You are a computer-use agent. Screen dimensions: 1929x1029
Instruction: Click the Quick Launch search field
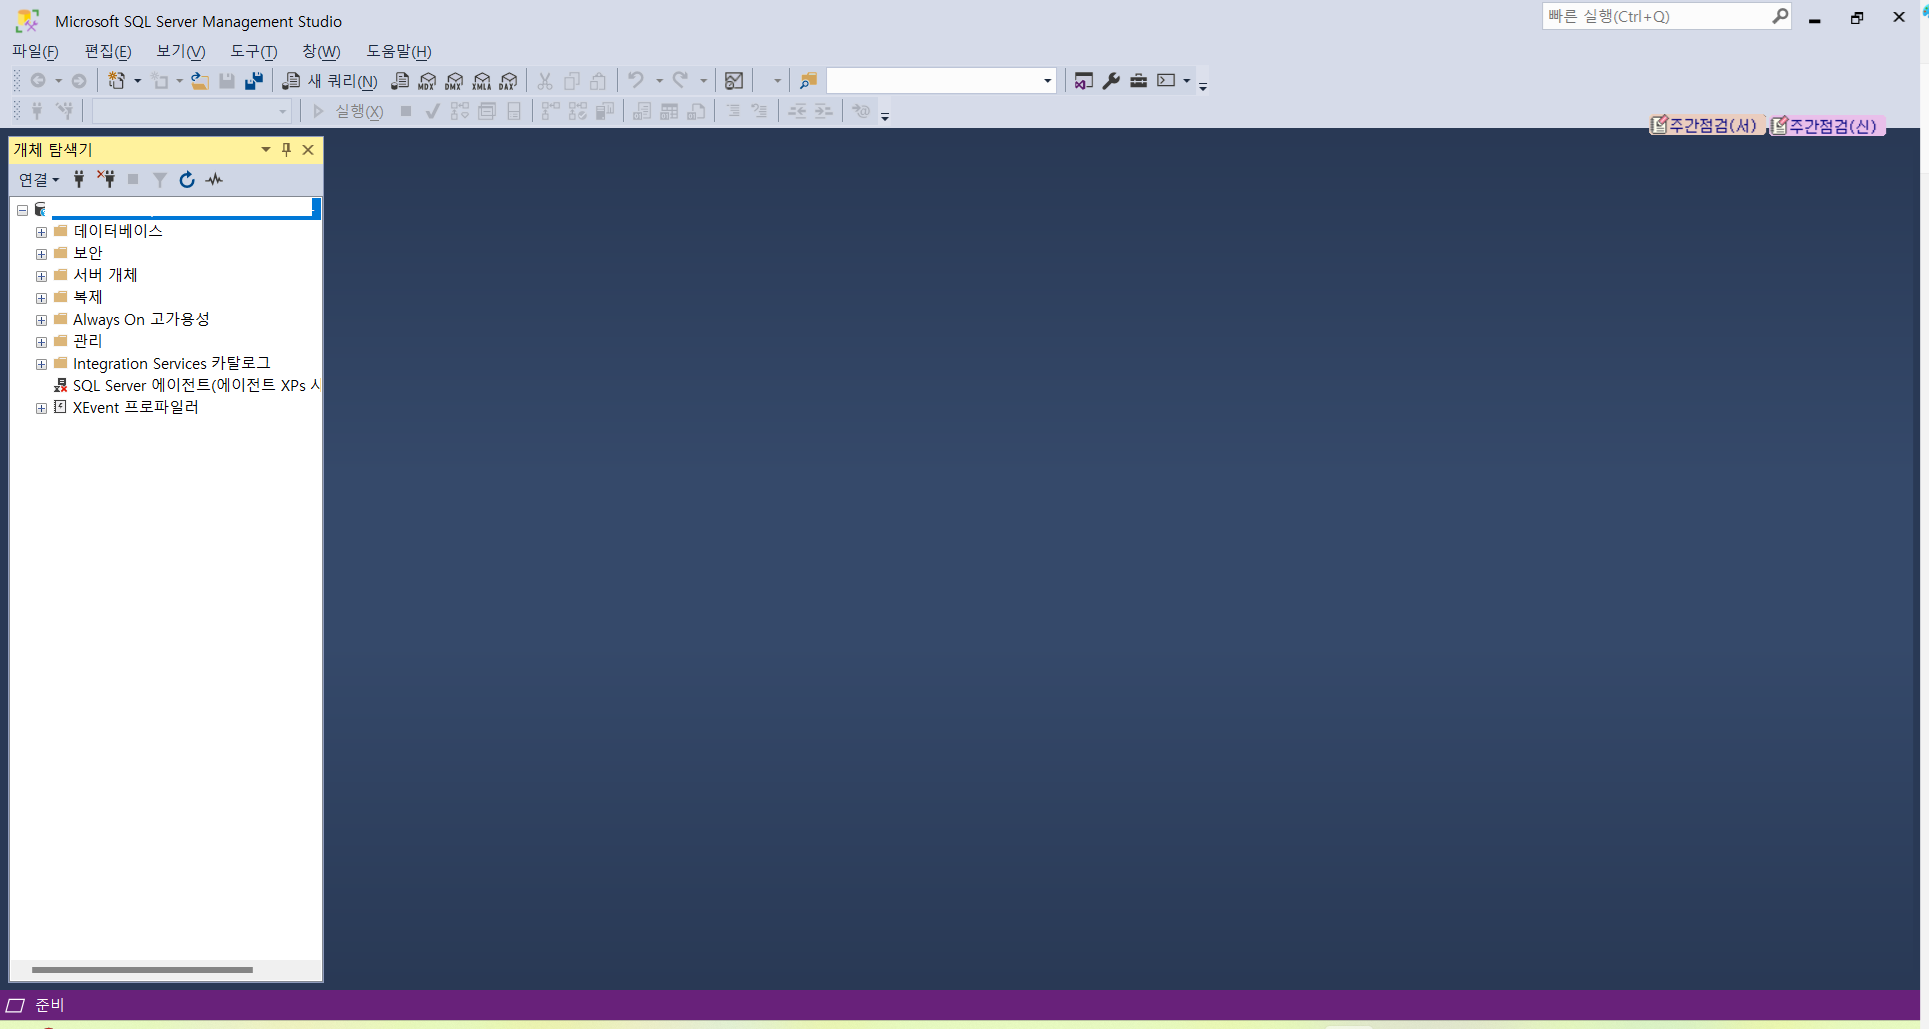tap(1657, 16)
